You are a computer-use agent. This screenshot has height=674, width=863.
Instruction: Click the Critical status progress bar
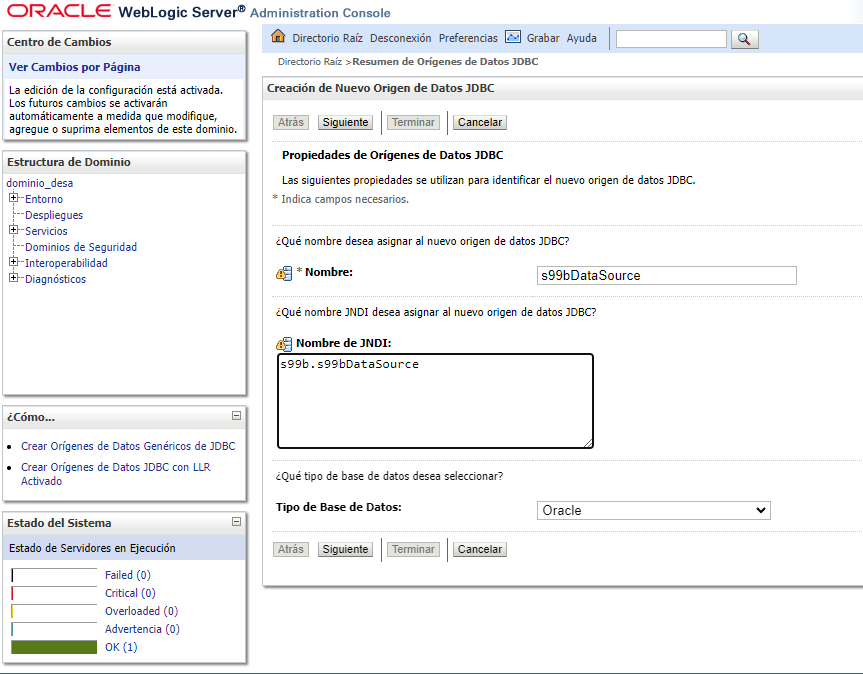[x=54, y=593]
